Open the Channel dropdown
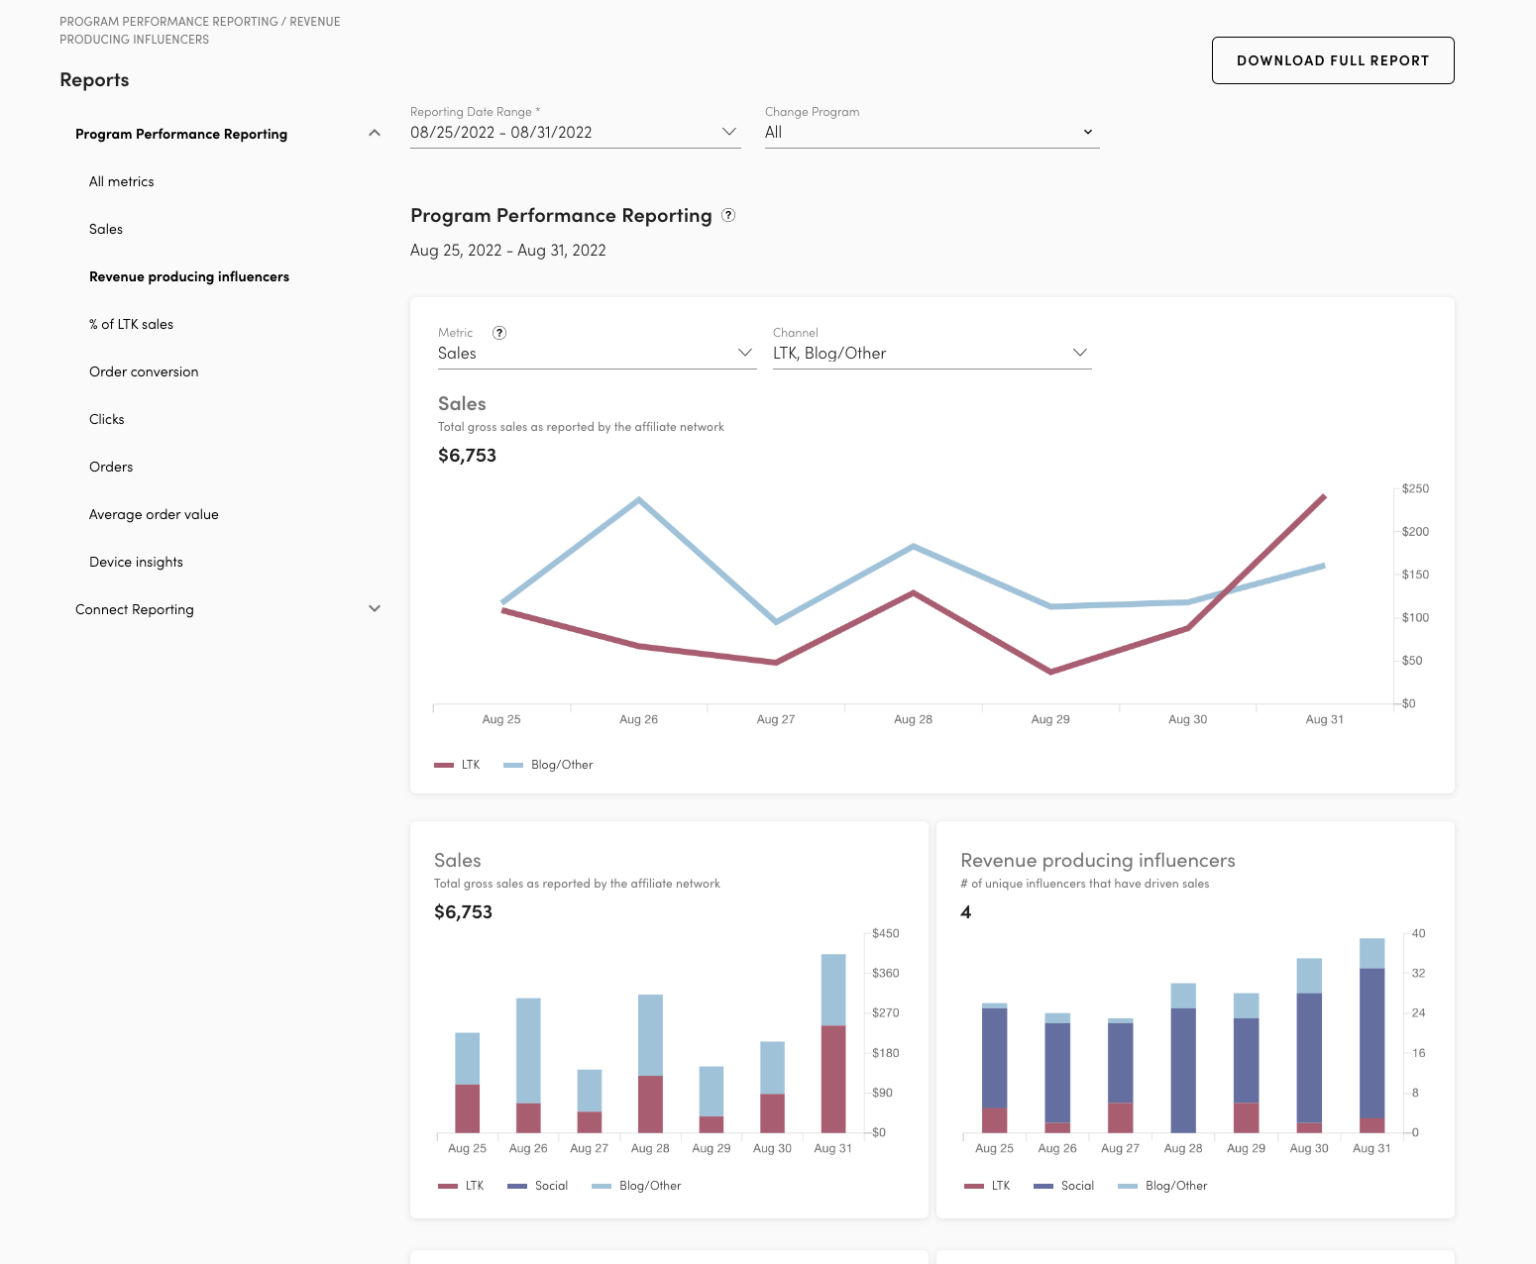The height and width of the screenshot is (1264, 1536). [x=1079, y=352]
